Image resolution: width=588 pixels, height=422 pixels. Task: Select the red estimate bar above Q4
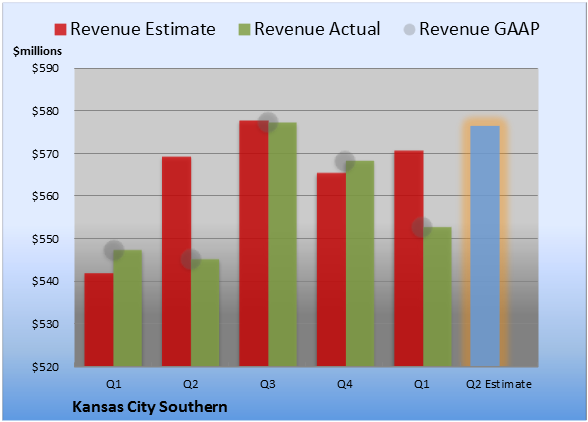tap(331, 269)
